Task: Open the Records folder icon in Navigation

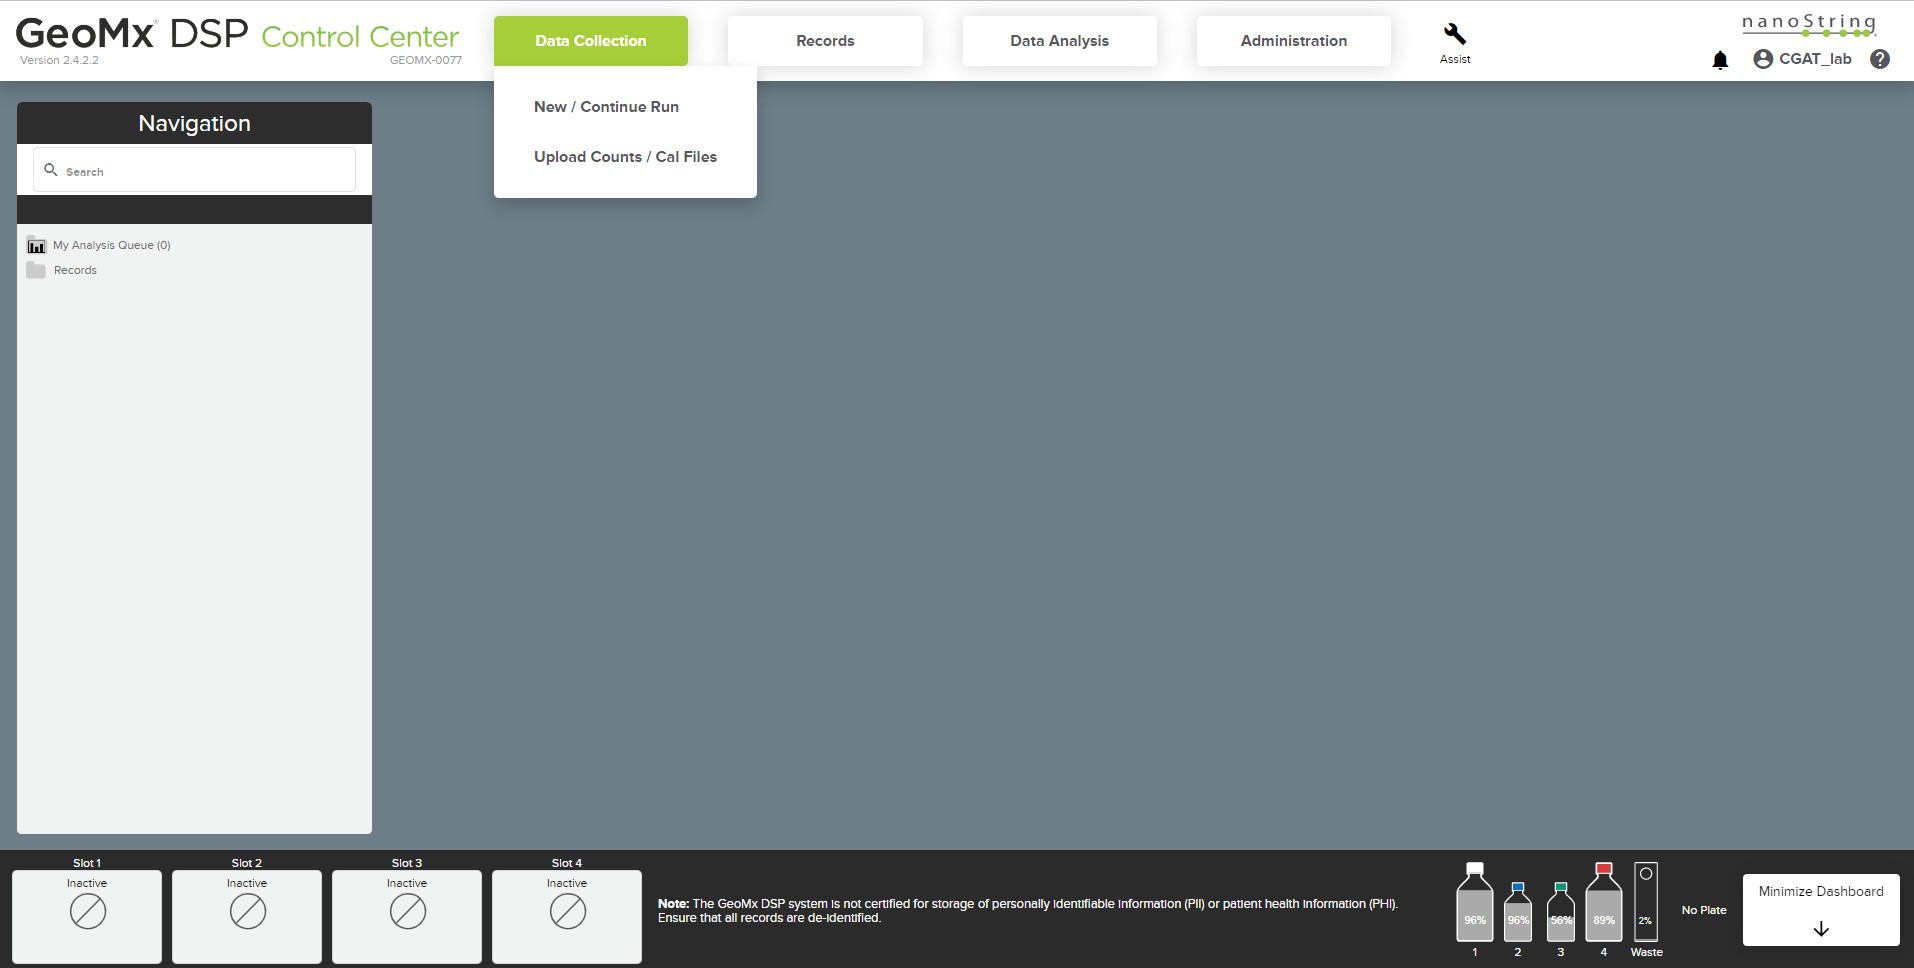Action: [36, 270]
